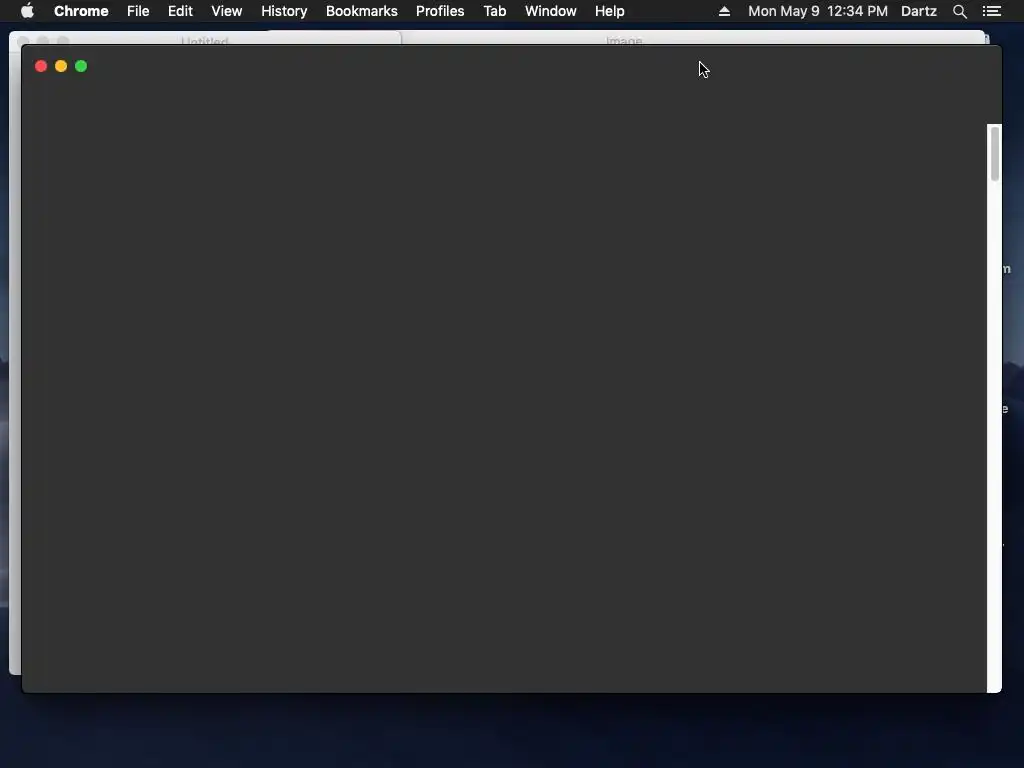Open the Help menu
1024x768 pixels.
click(x=609, y=11)
